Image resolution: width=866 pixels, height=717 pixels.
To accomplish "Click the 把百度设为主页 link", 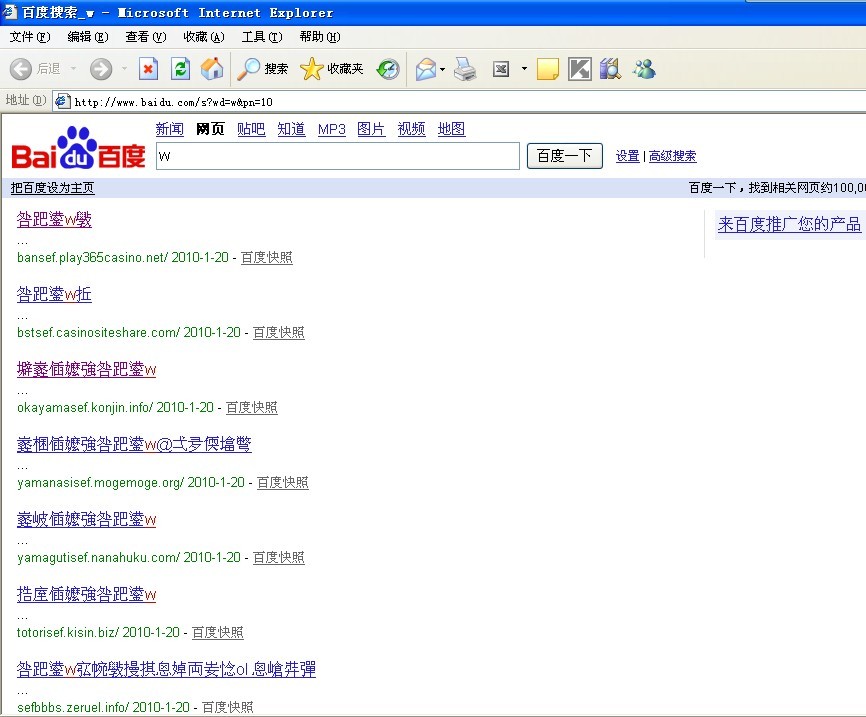I will point(52,188).
